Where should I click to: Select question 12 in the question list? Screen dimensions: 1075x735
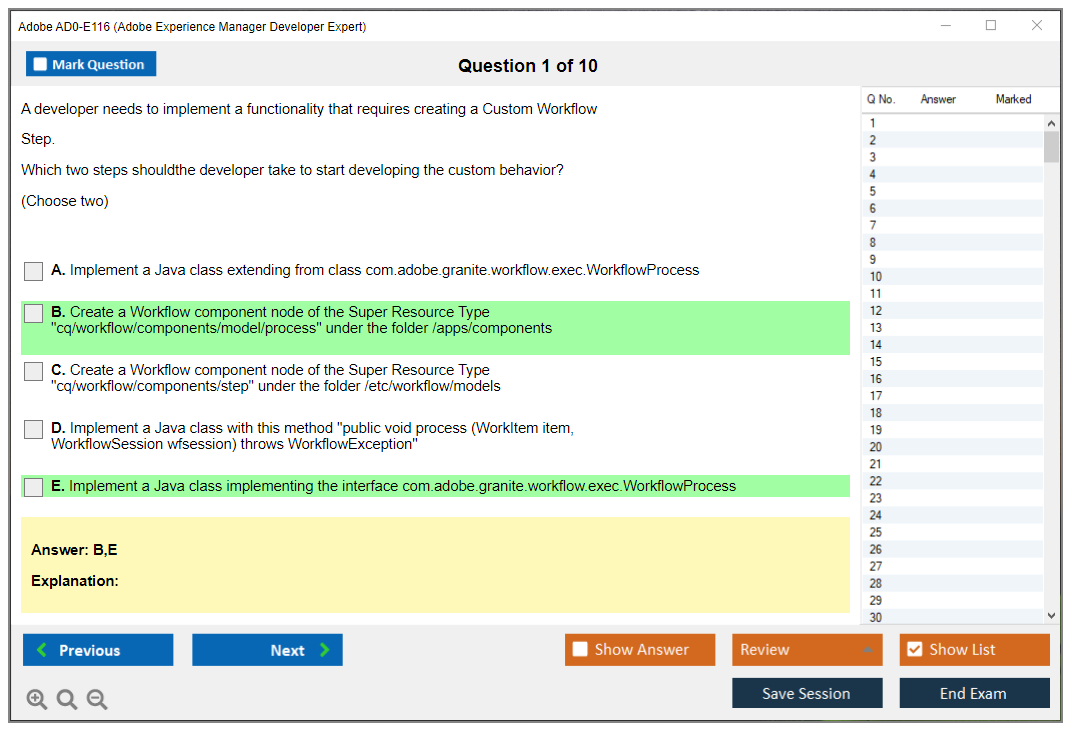876,311
